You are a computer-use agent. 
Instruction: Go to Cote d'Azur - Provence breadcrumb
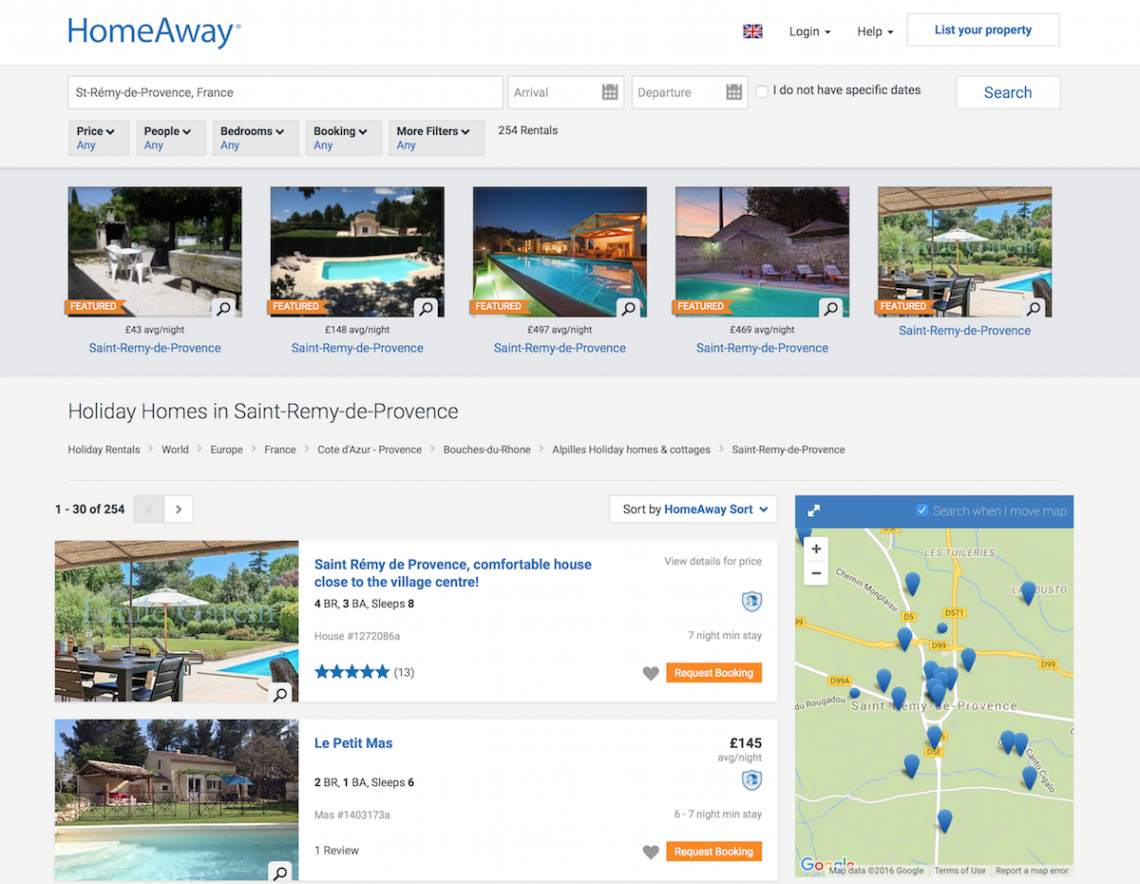coord(369,449)
